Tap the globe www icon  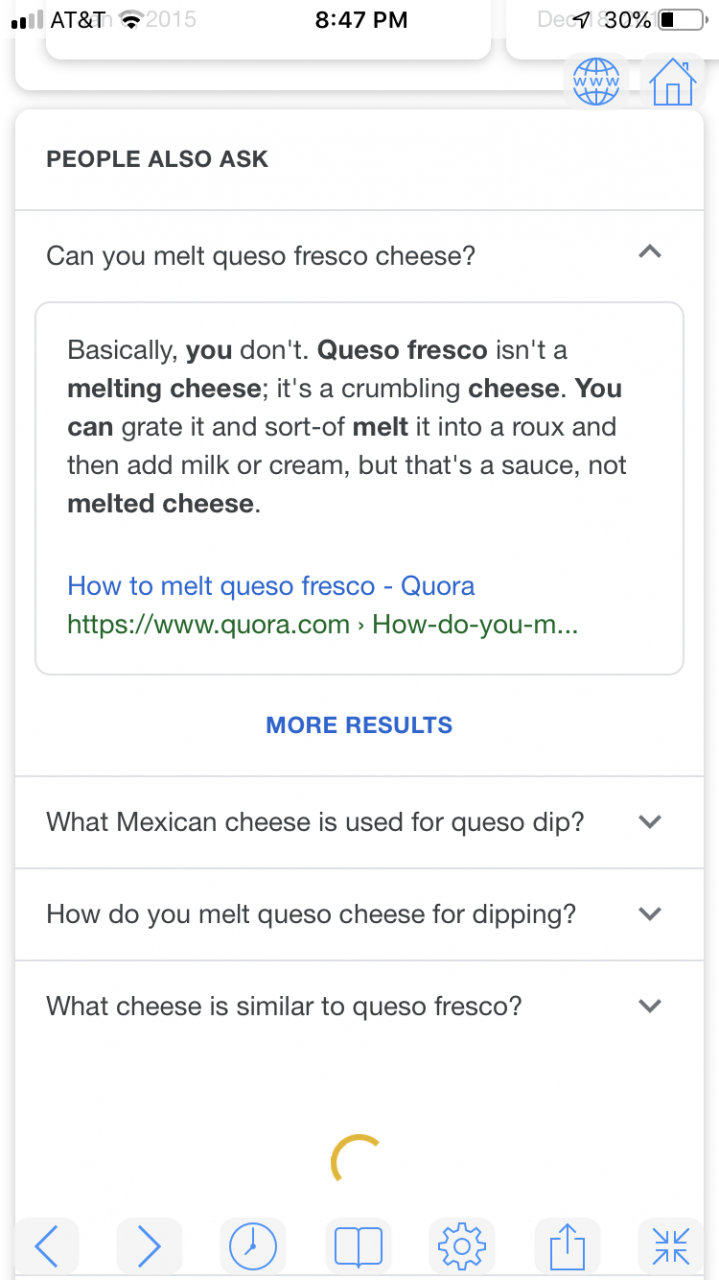(596, 82)
